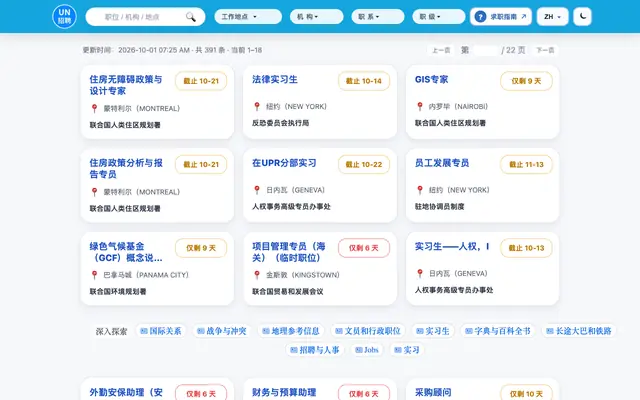Toggle dark mode moon icon
Viewport: 640px width, 400px height.
click(582, 17)
